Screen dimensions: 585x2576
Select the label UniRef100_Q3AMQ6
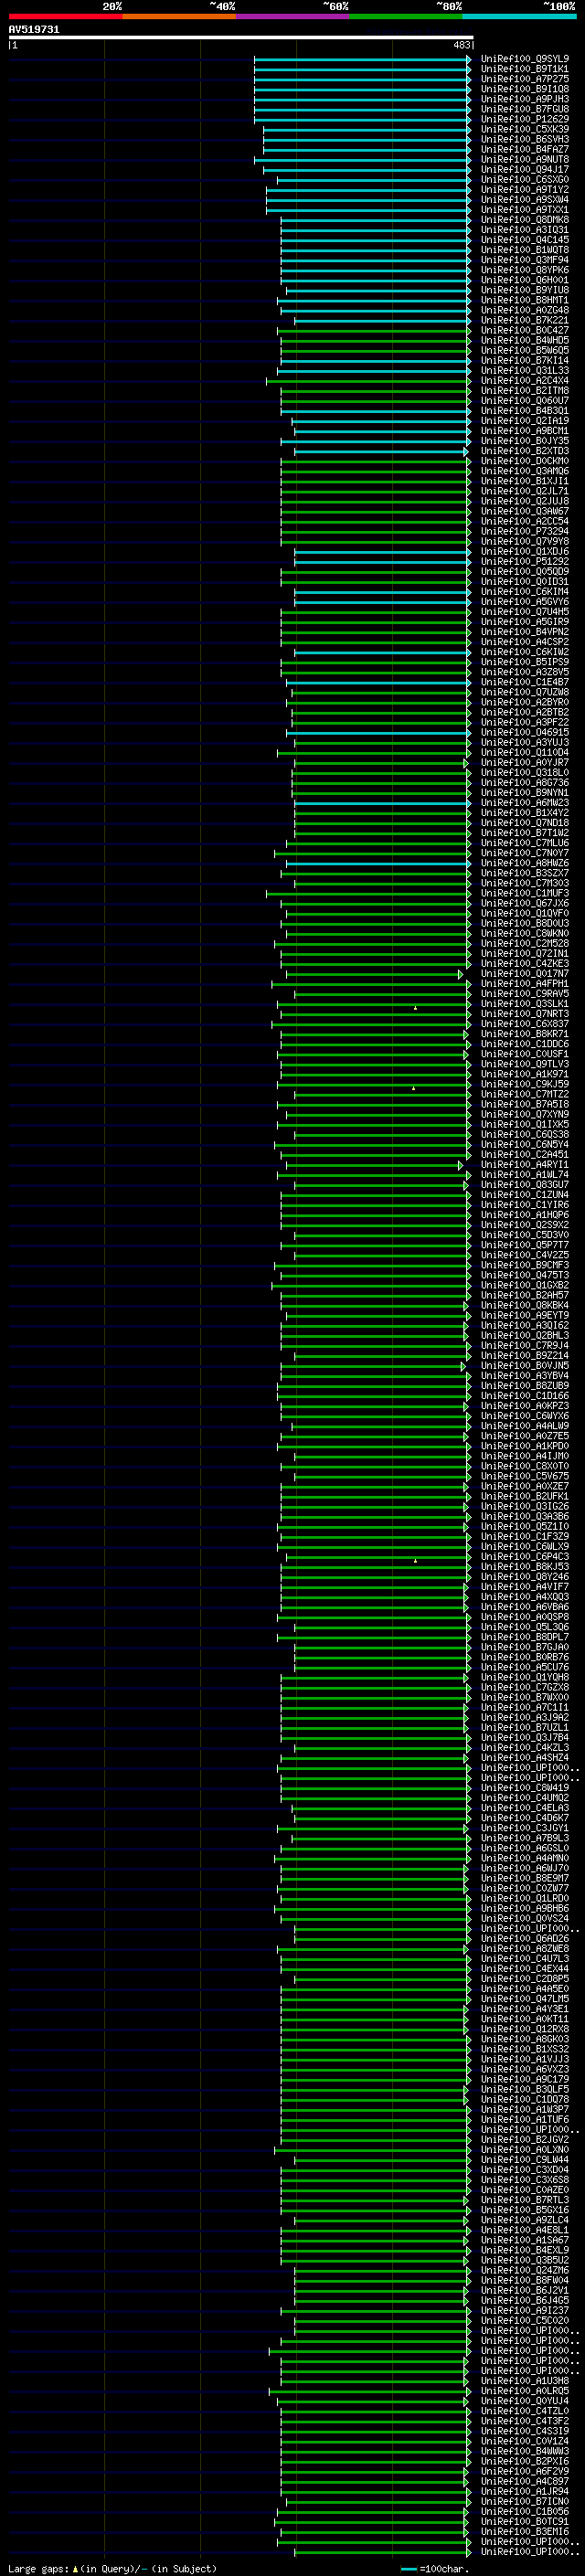pos(525,471)
